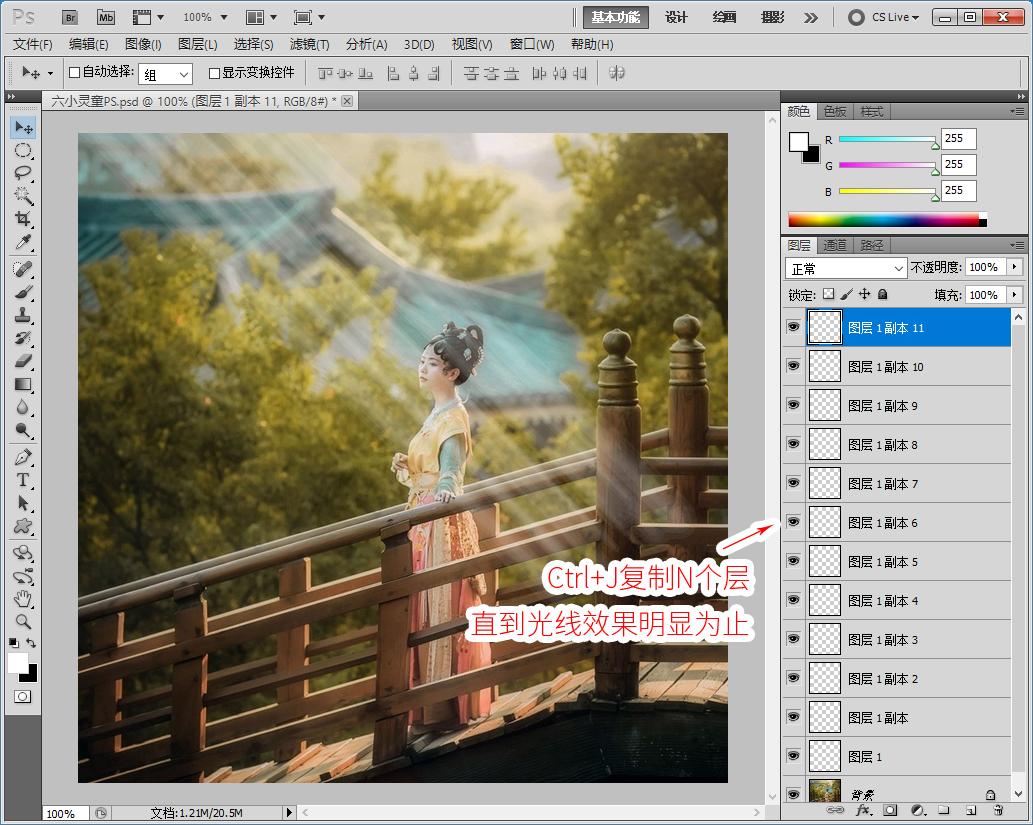Select the Move tool in toolbox
Screen dimensions: 1033x825
click(x=23, y=127)
